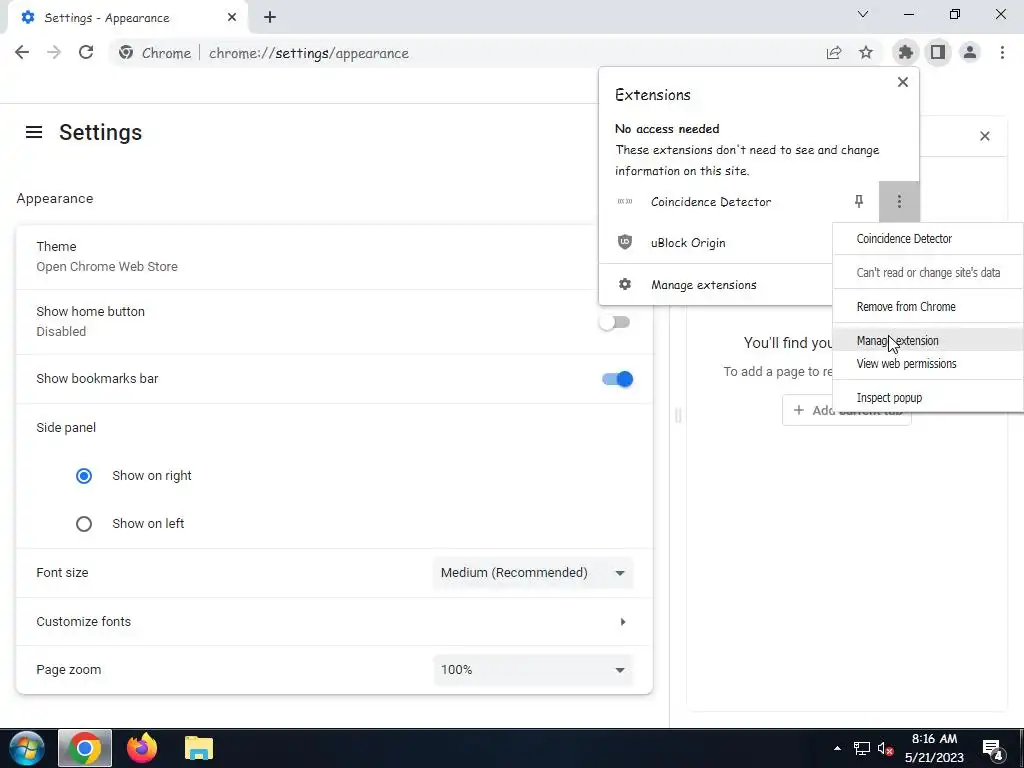This screenshot has width=1024, height=768.
Task: Open Chrome's three-dot main menu
Action: [1002, 52]
